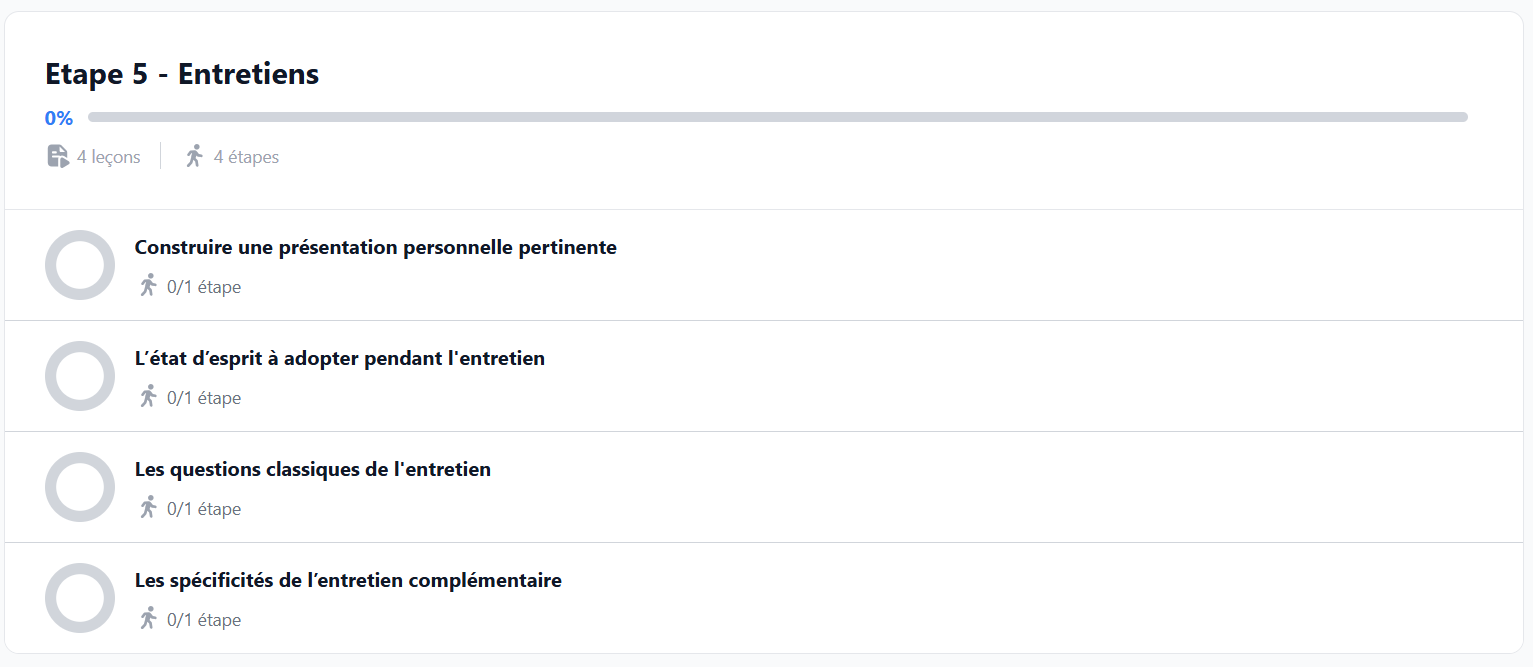Select the progress circle for 'Construire une présentation personnelle pertinente'
Viewport: 1533px width, 667px height.
coord(80,265)
